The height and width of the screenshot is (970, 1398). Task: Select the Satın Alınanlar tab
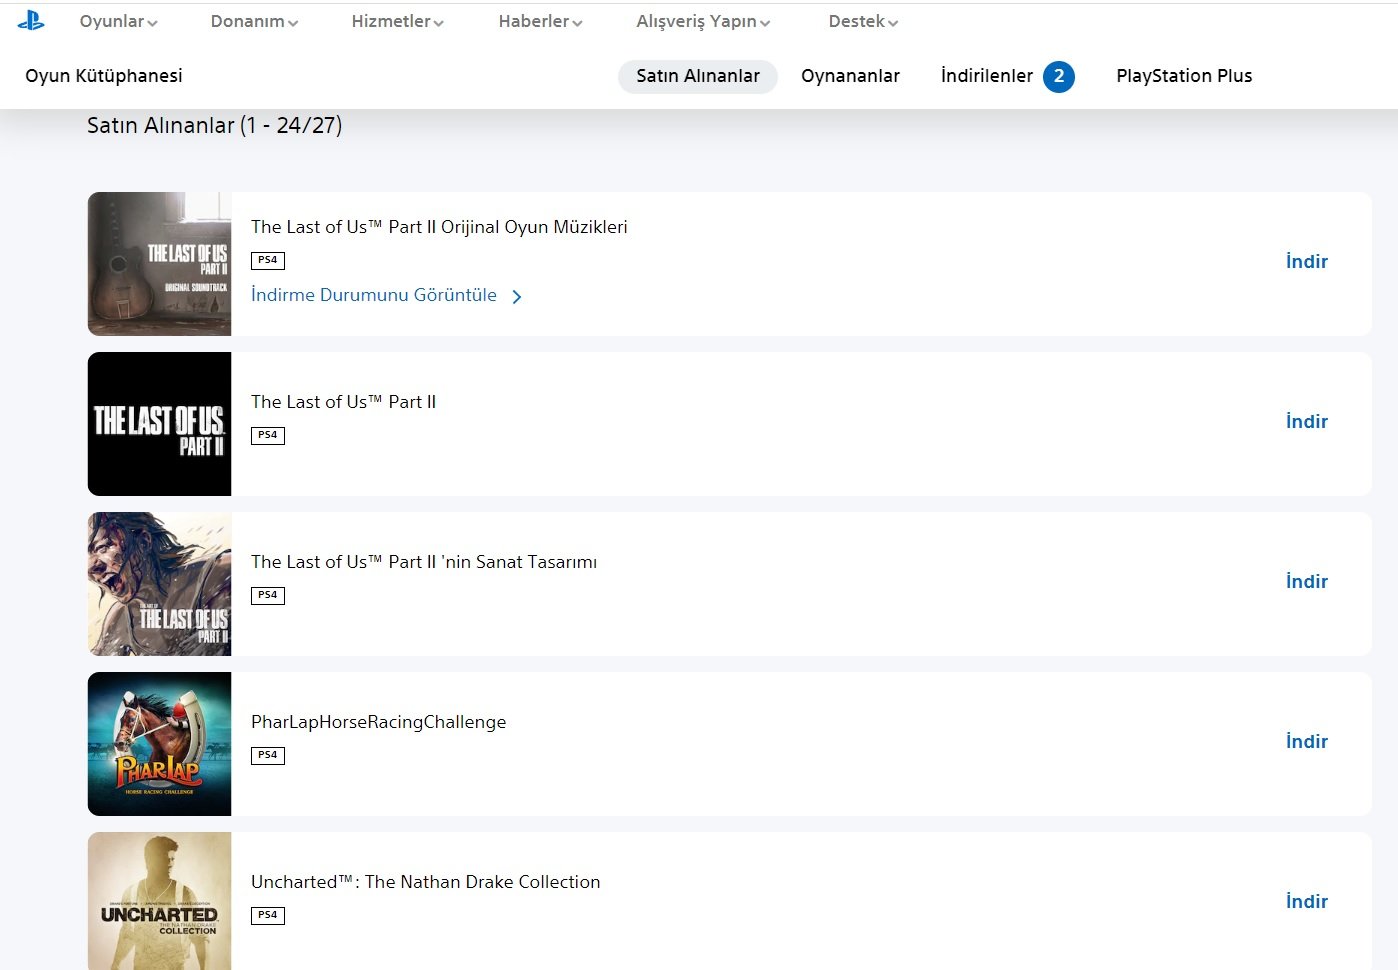pos(698,76)
